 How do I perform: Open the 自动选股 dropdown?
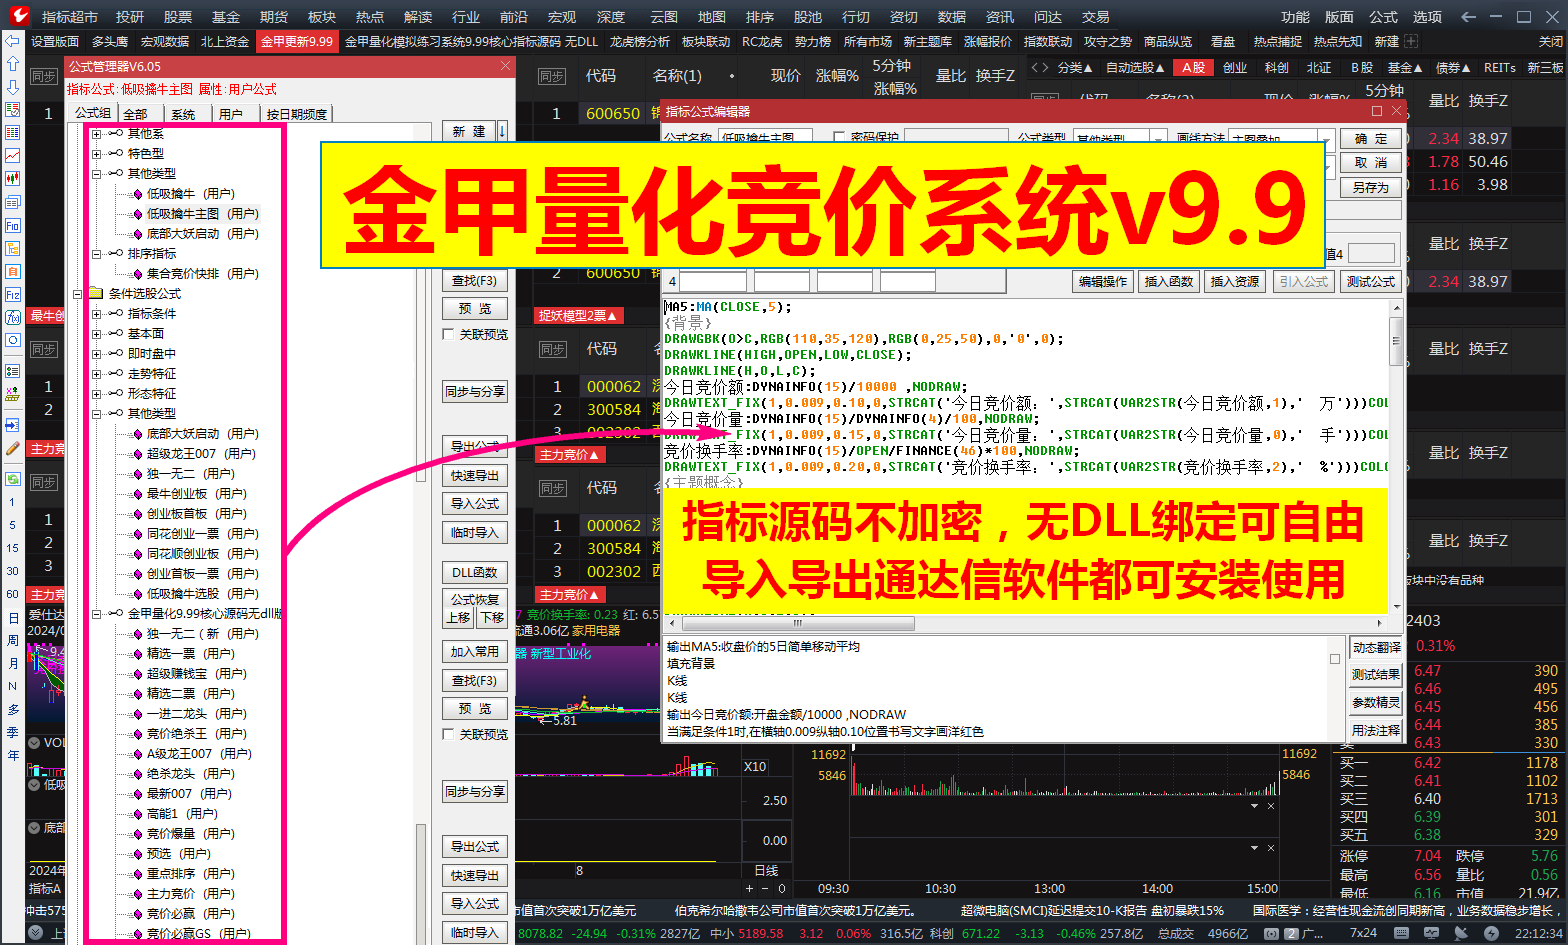tap(1135, 67)
